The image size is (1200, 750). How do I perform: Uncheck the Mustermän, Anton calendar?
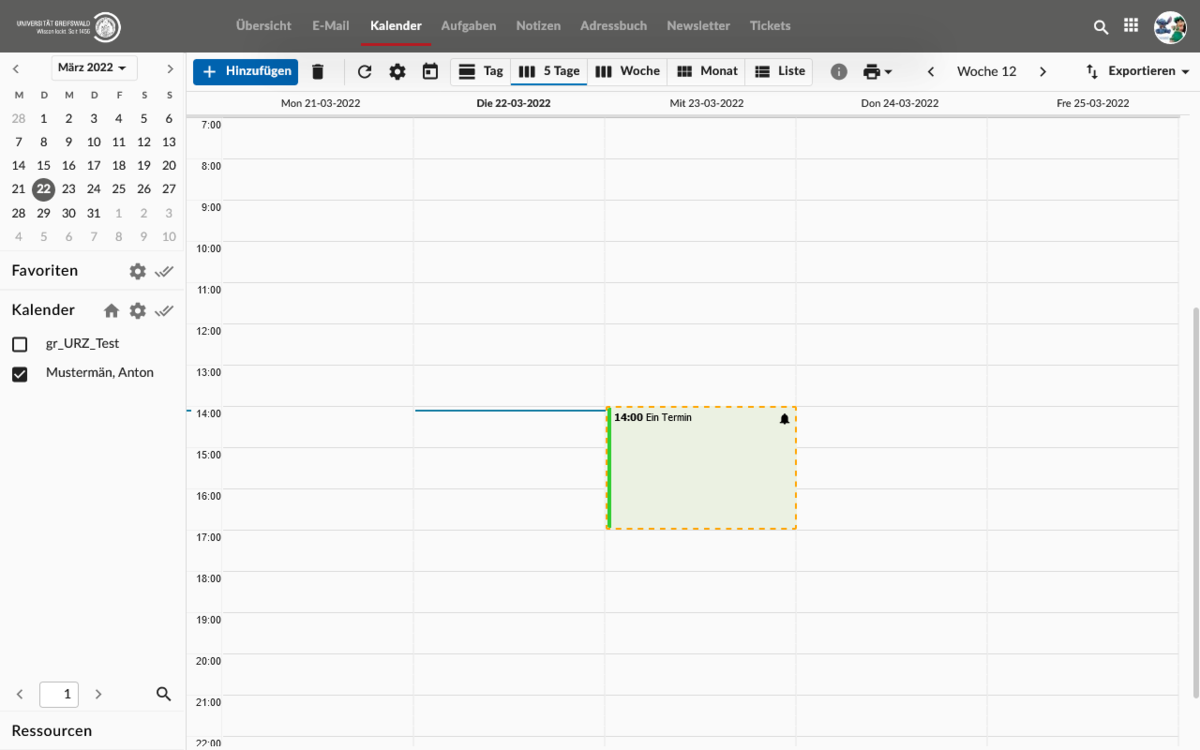[20, 374]
